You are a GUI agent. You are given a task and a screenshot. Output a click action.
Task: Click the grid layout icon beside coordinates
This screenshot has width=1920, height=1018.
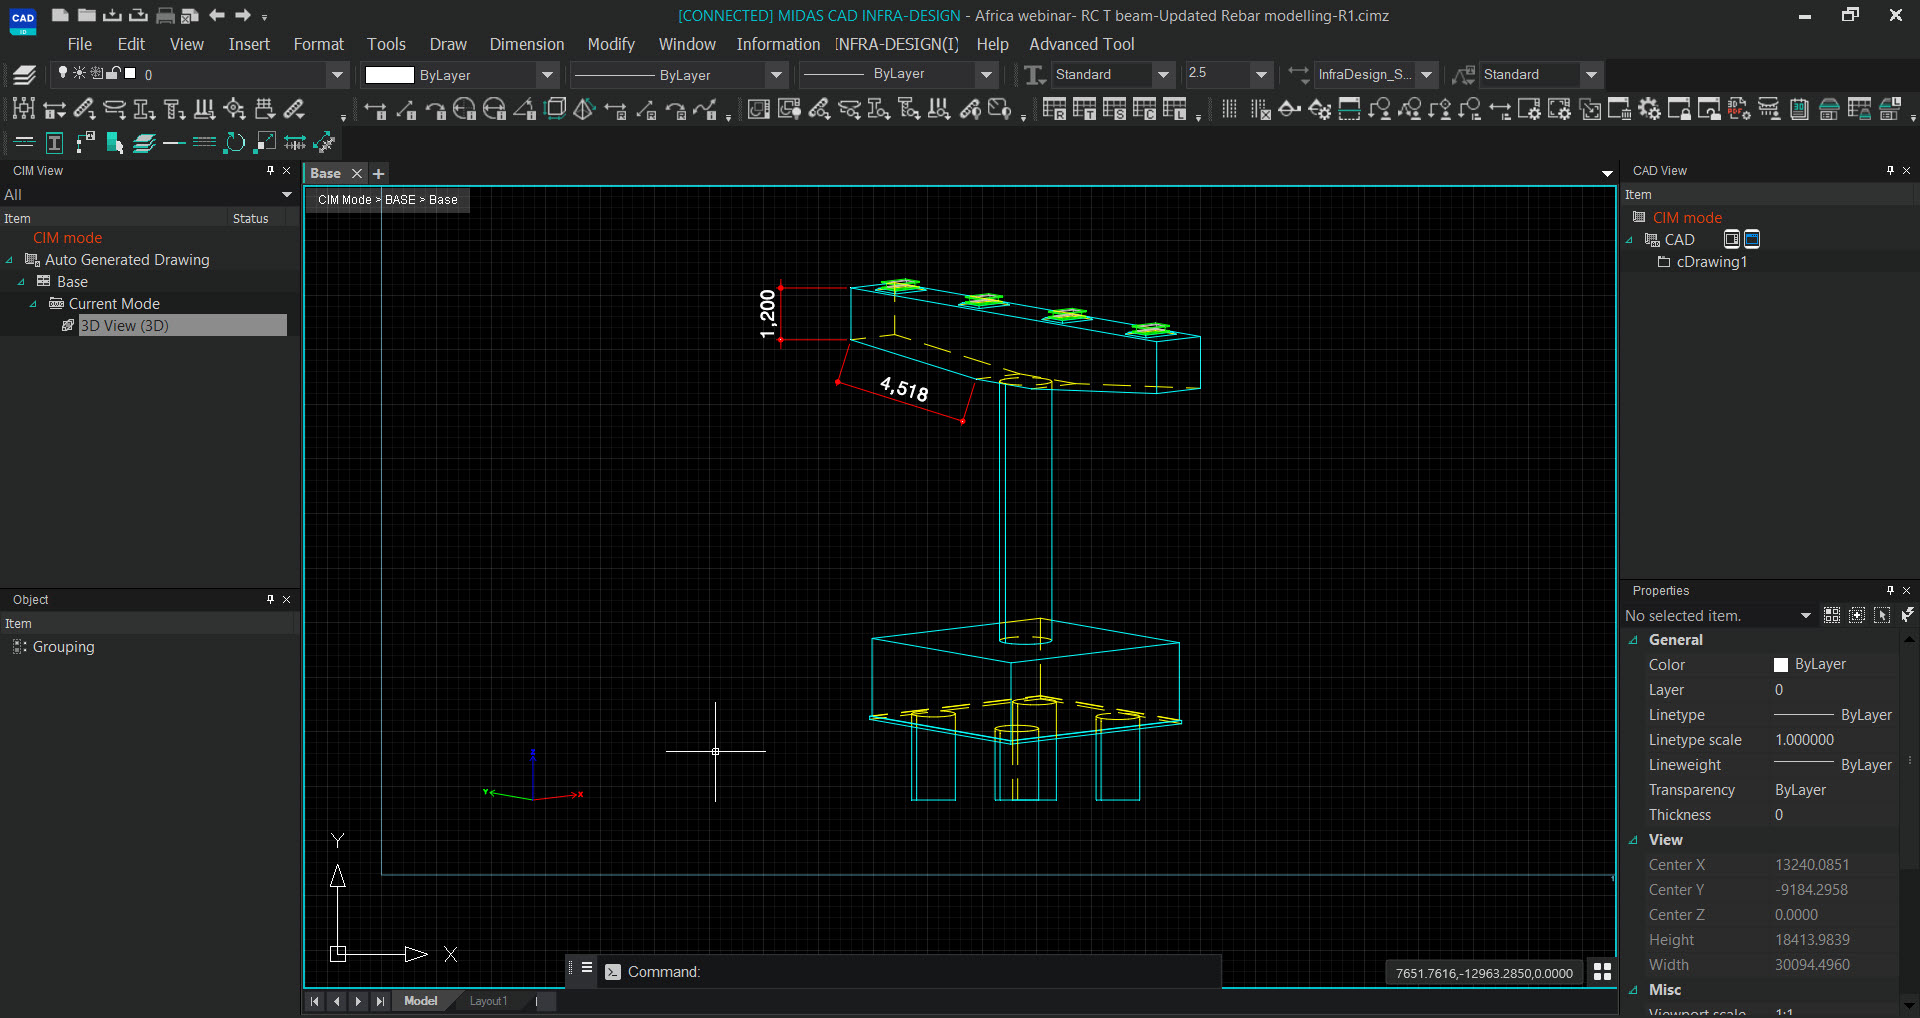click(1602, 972)
